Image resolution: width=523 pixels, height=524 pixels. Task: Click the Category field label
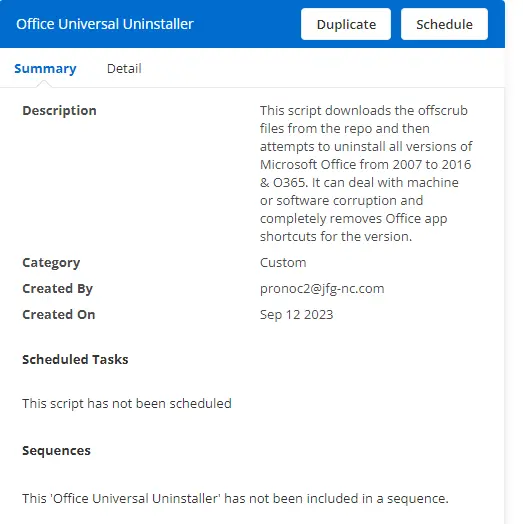tap(51, 263)
